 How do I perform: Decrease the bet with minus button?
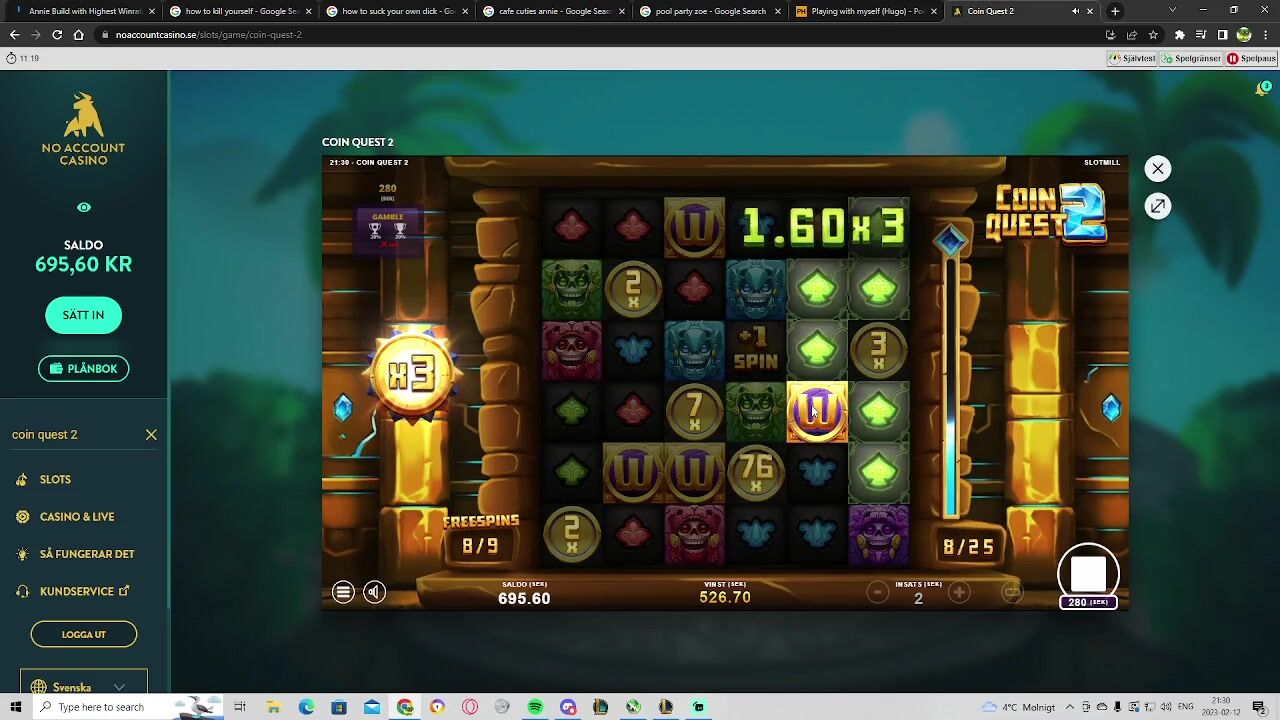tap(877, 593)
